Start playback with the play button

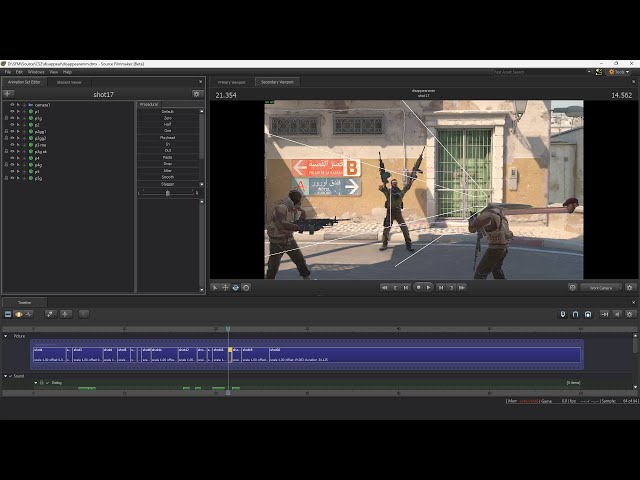[428, 288]
